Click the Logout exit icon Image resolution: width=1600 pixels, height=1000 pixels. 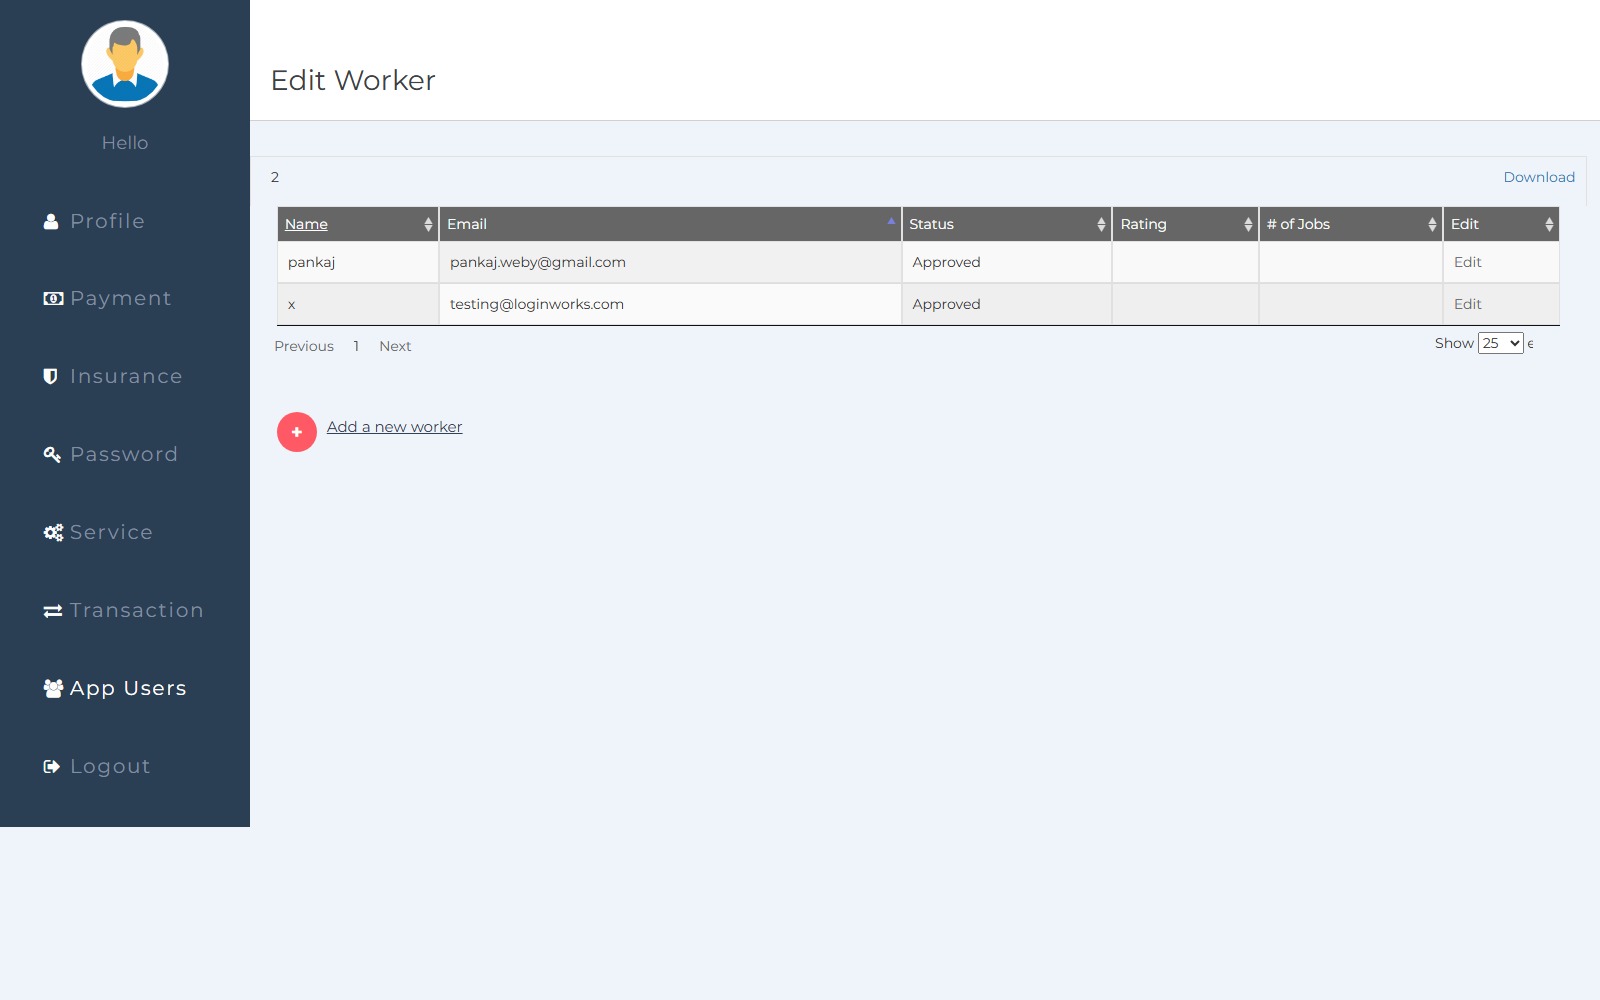click(52, 766)
